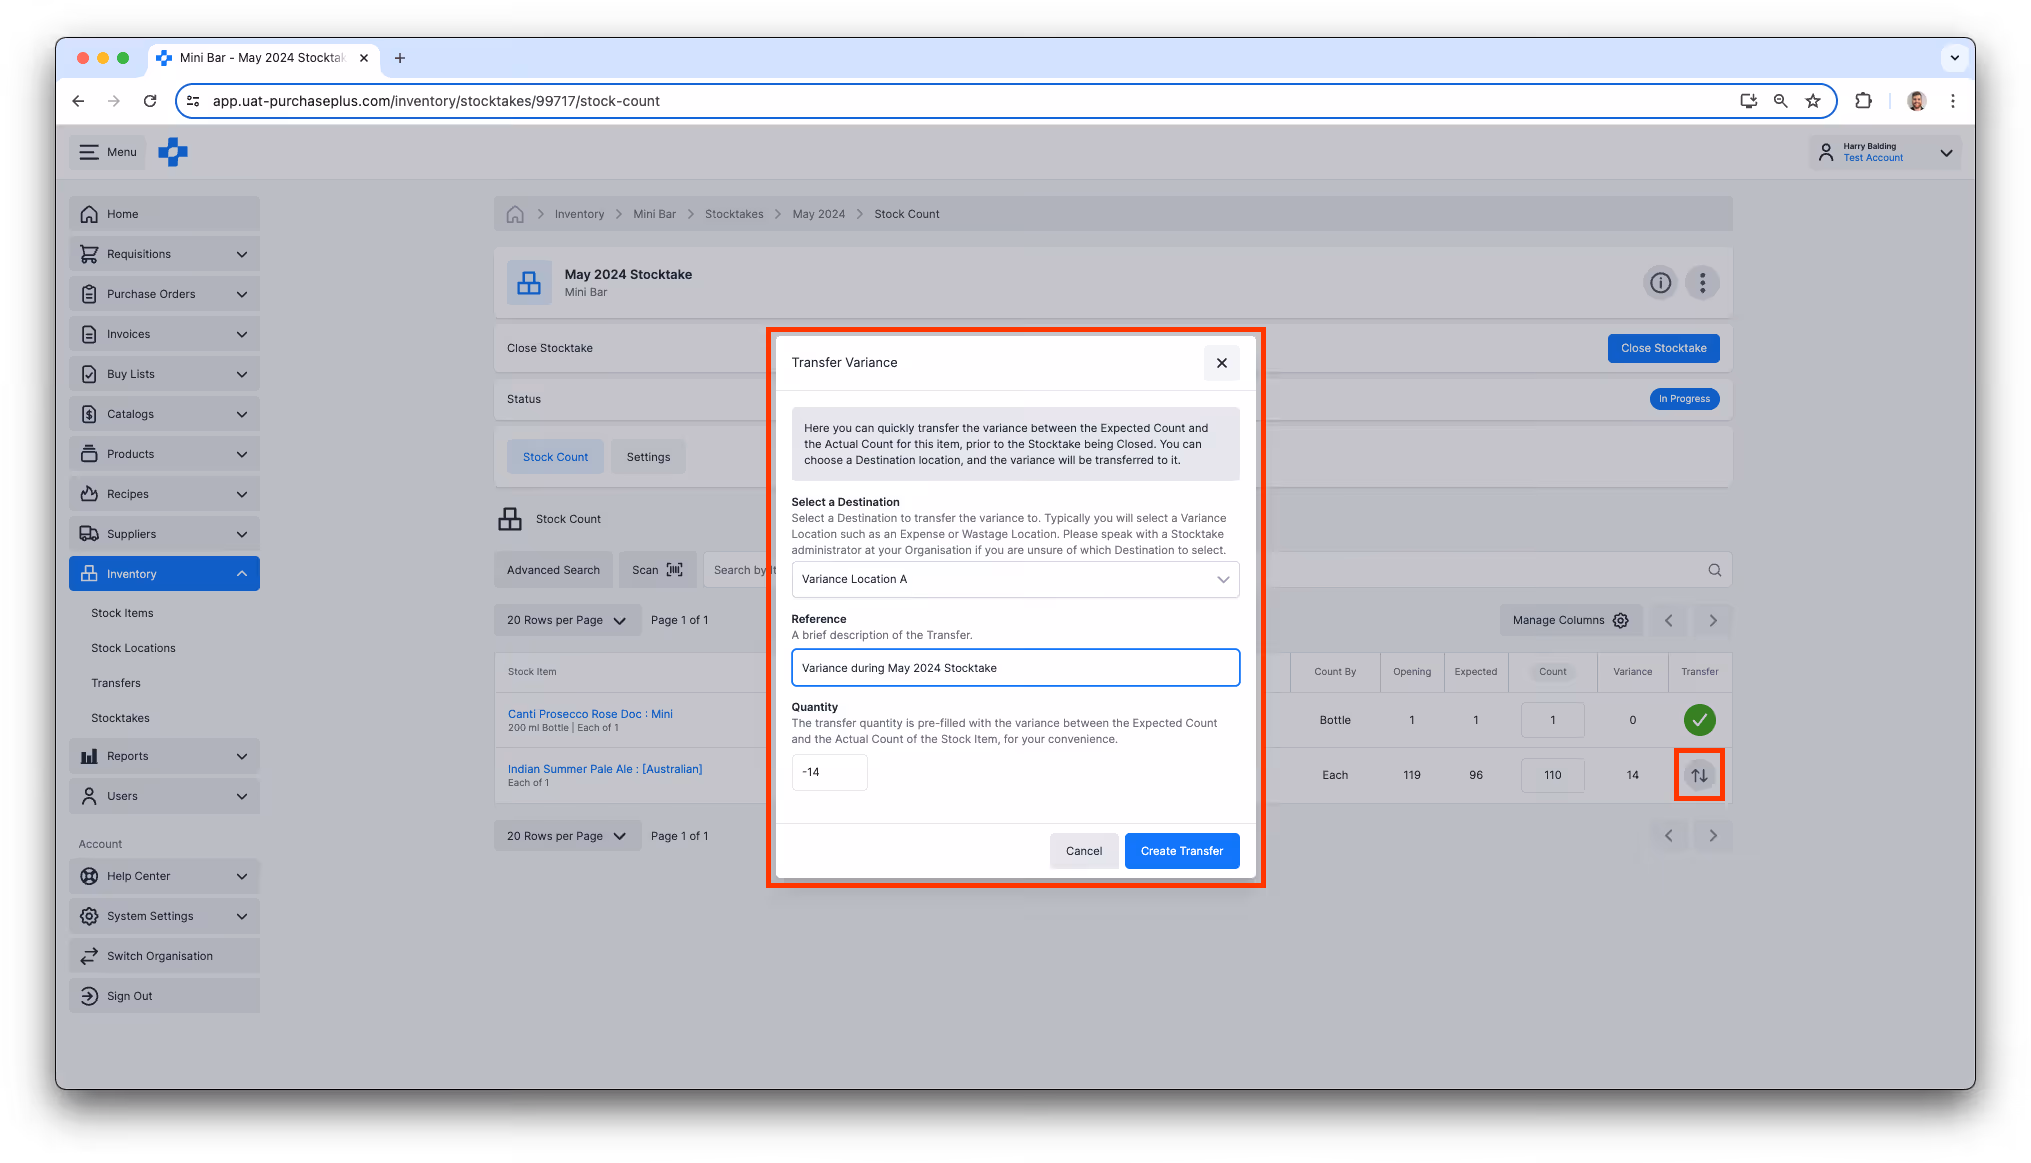
Task: Click the home icon in the breadcrumb
Action: (515, 213)
